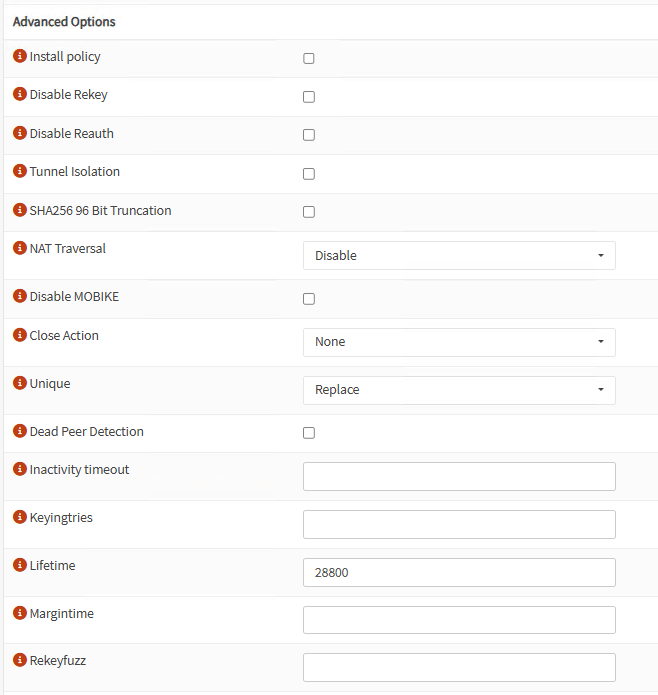Open help icon beside Rekeyfuzz

[x=20, y=660]
